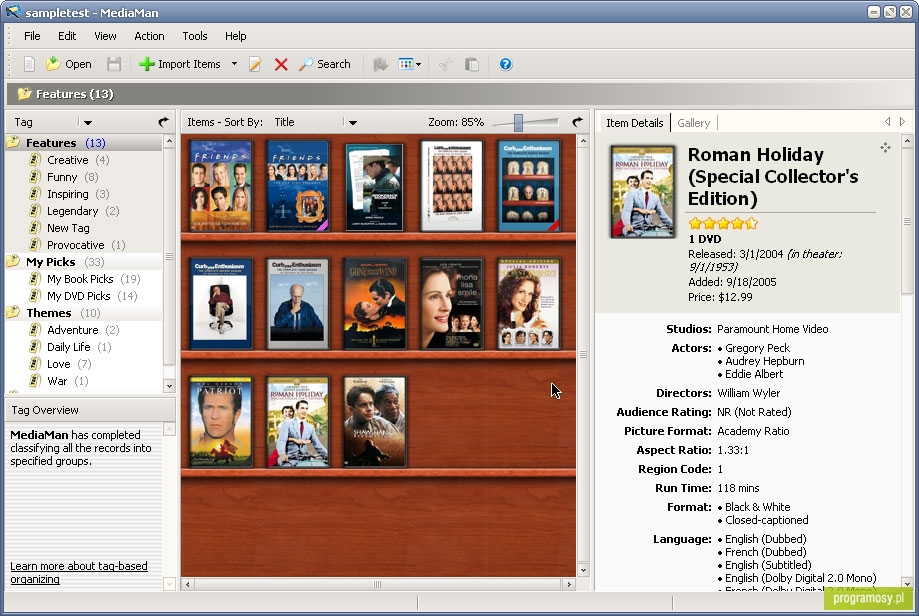Select the Shawshank Redemption cover

(x=375, y=422)
